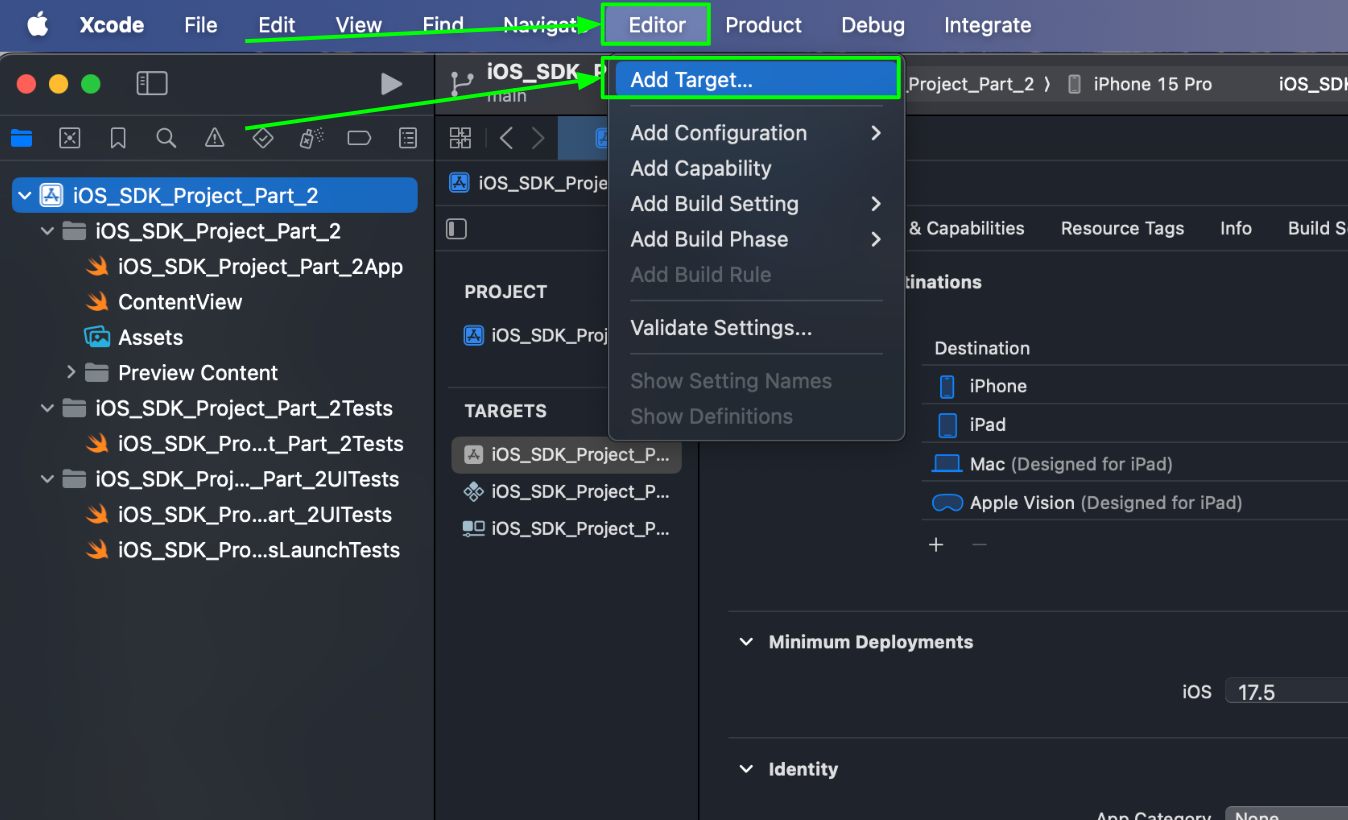Switch to the Info tab

1236,228
